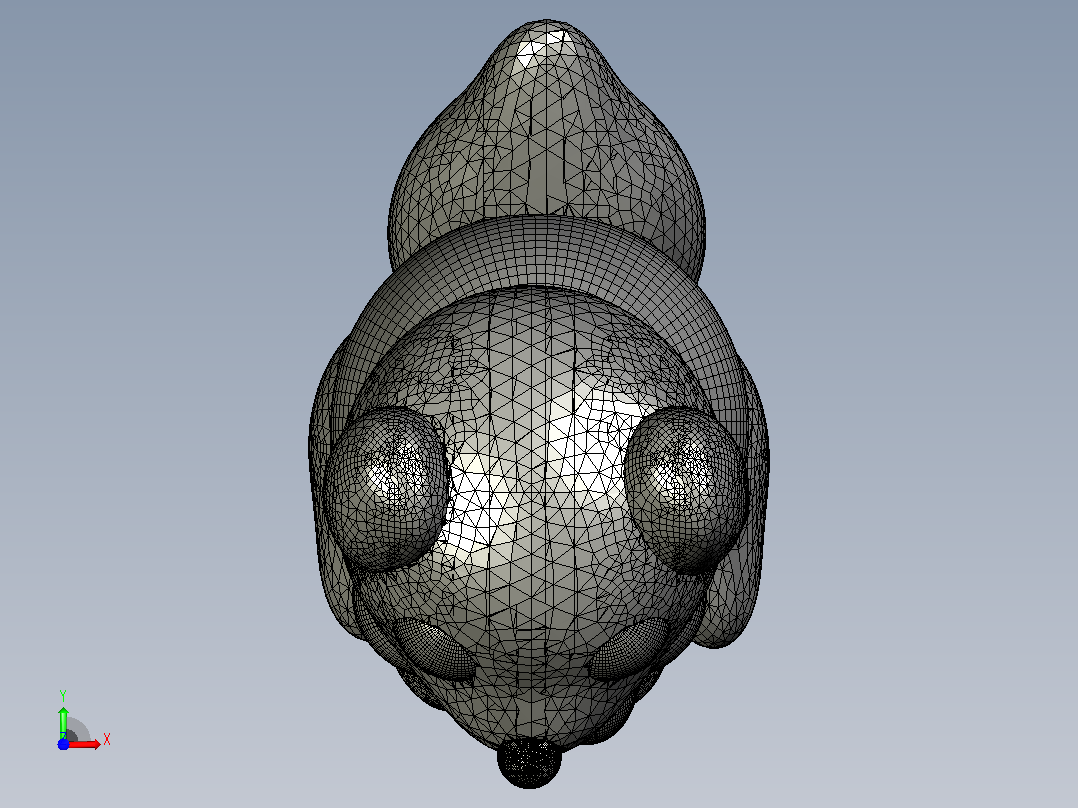Image resolution: width=1078 pixels, height=808 pixels.
Task: Click the green Y axis arrow
Action: coord(63,722)
